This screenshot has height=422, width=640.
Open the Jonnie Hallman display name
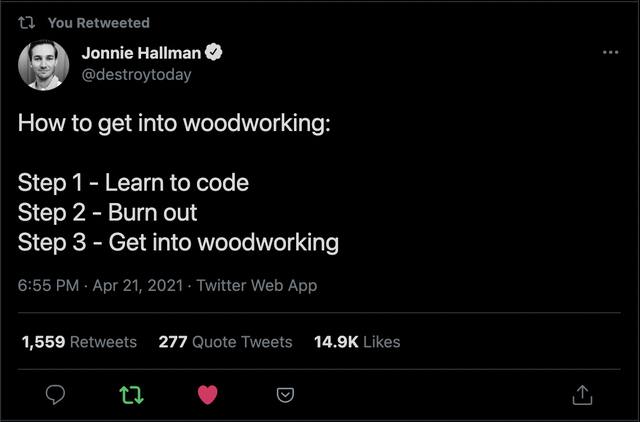tap(141, 53)
